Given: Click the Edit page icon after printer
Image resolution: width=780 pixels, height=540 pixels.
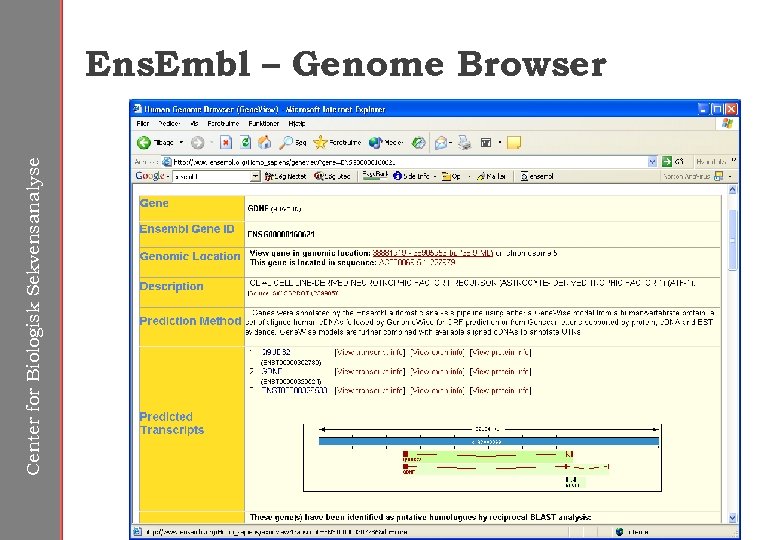Looking at the screenshot, I should click(x=486, y=143).
